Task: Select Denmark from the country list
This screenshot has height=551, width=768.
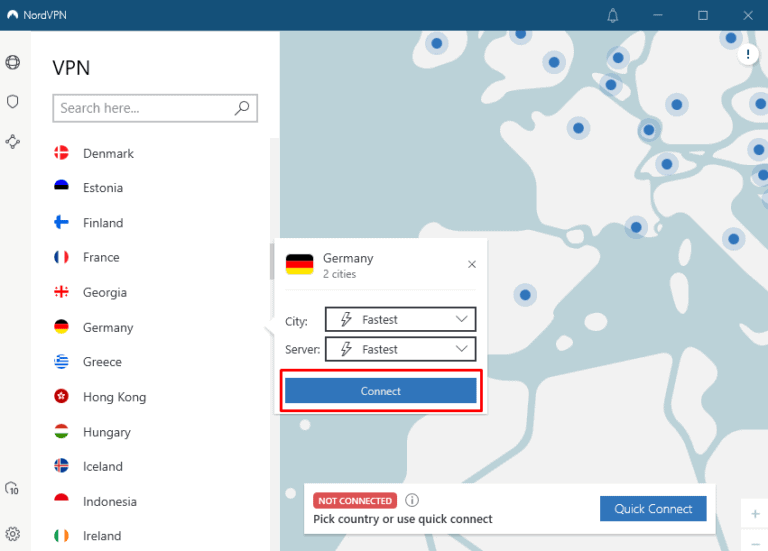Action: click(x=108, y=153)
